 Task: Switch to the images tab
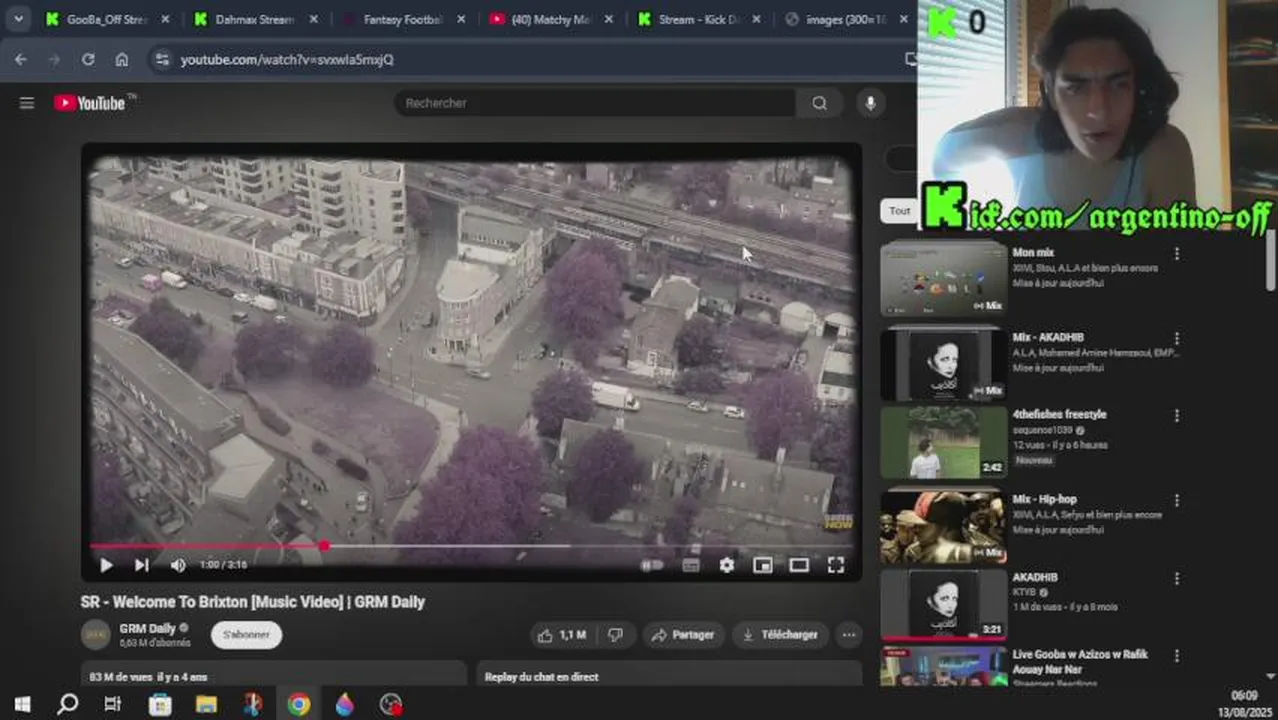pyautogui.click(x=846, y=19)
